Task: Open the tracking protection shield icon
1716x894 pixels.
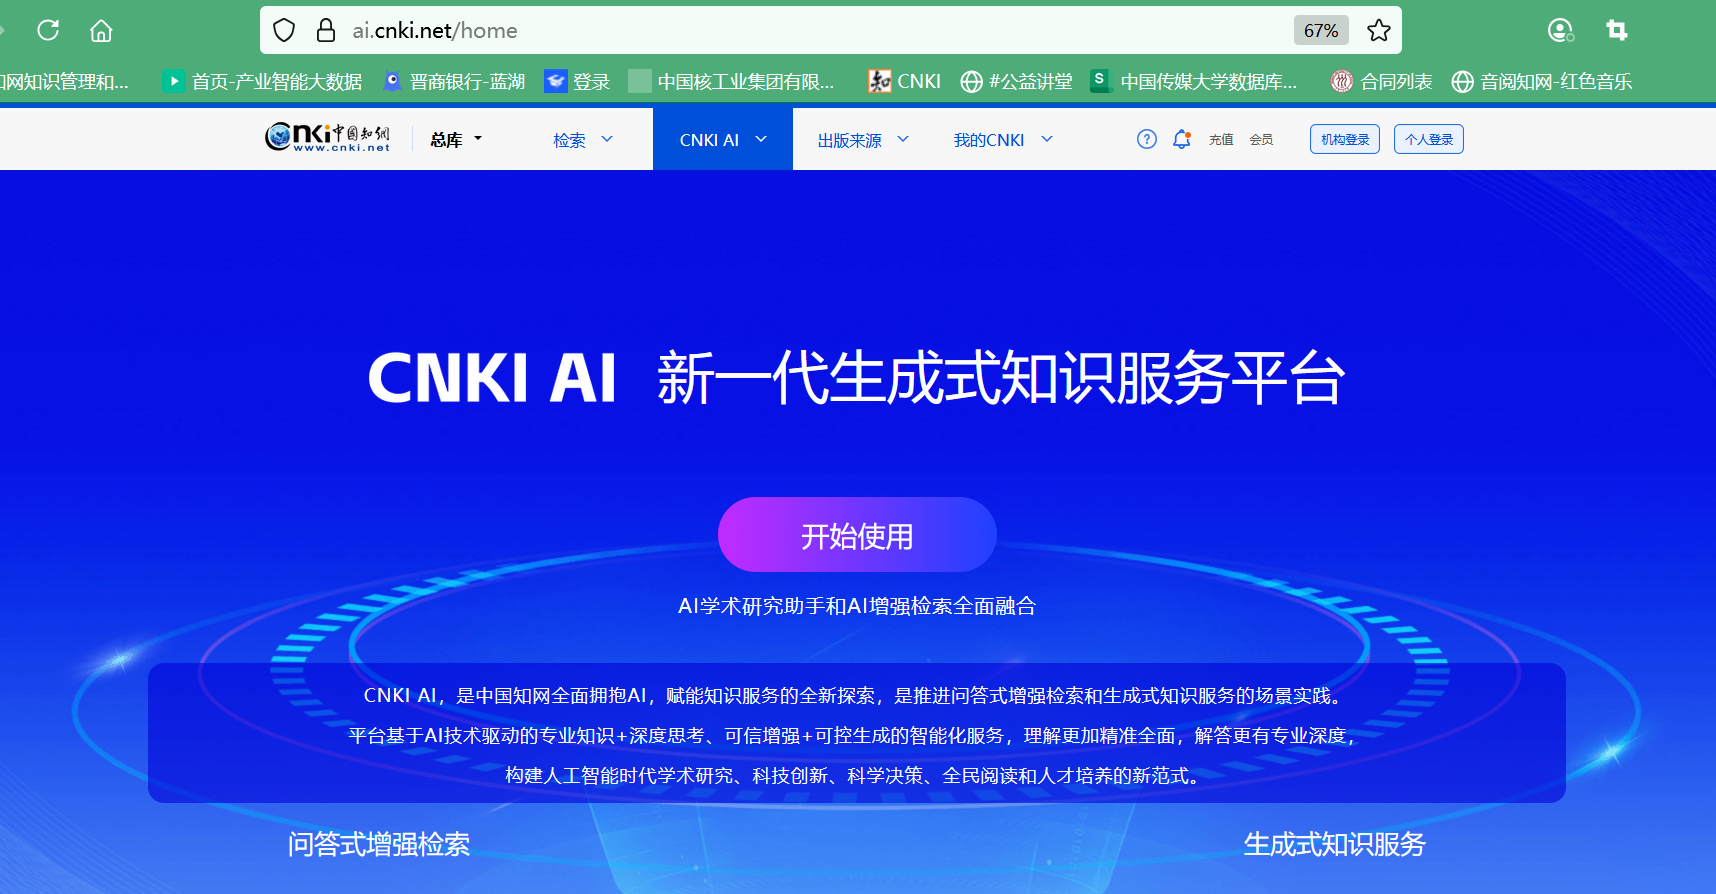Action: (x=284, y=31)
